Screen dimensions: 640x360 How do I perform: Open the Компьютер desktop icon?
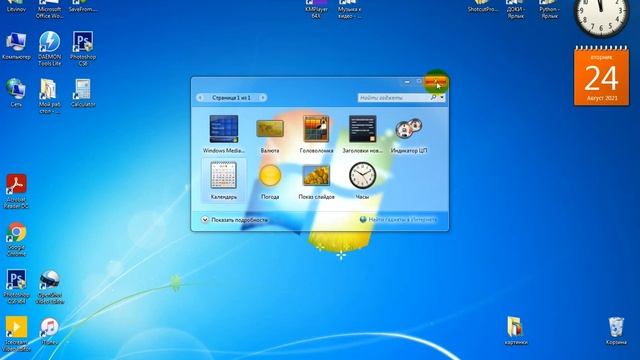point(16,46)
